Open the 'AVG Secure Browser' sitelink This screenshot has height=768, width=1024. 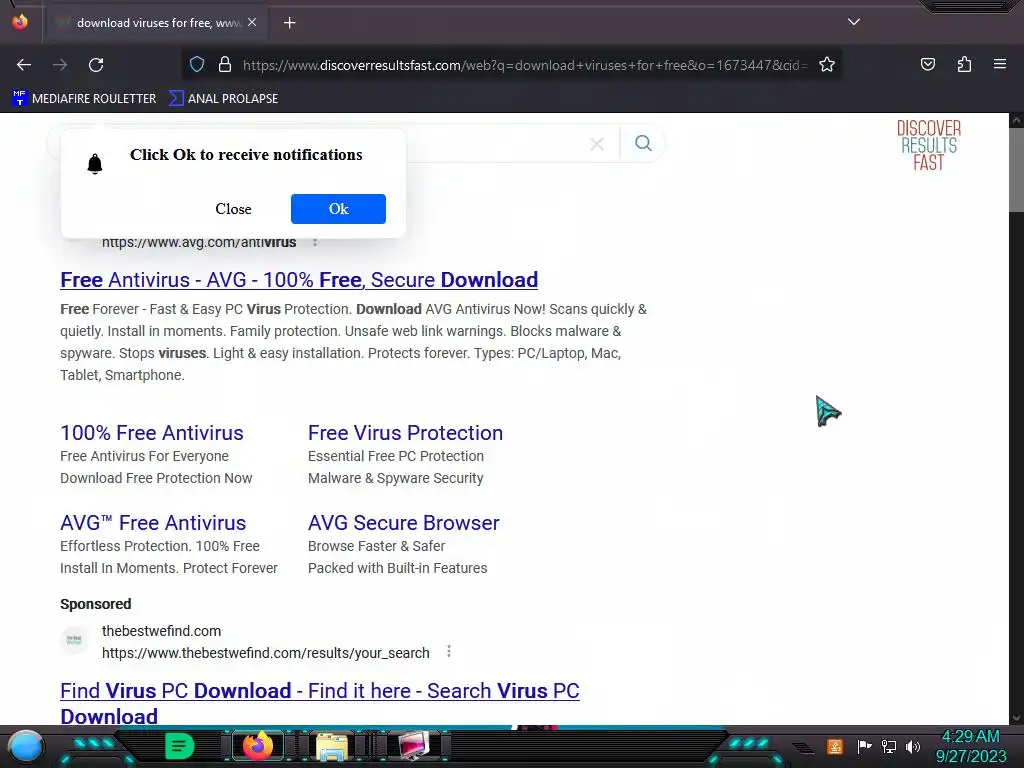404,523
